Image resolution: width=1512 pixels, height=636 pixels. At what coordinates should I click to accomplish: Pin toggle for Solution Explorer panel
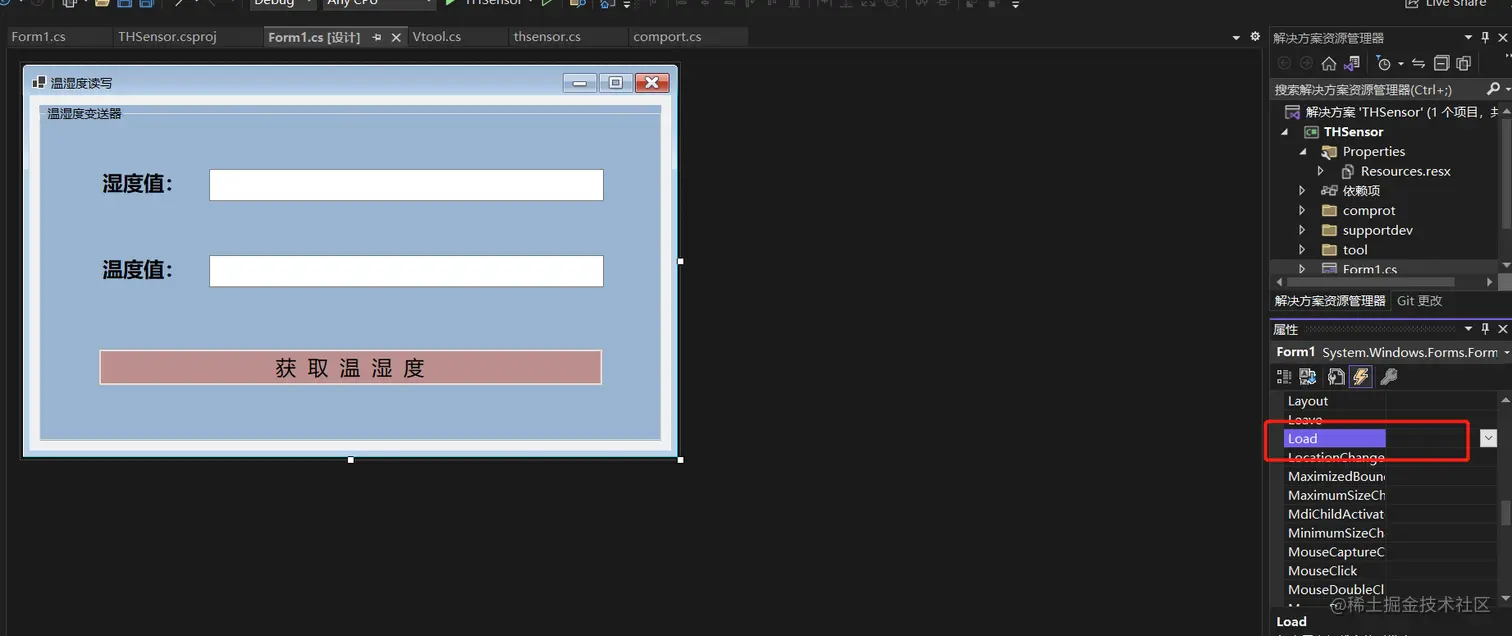[x=1486, y=38]
